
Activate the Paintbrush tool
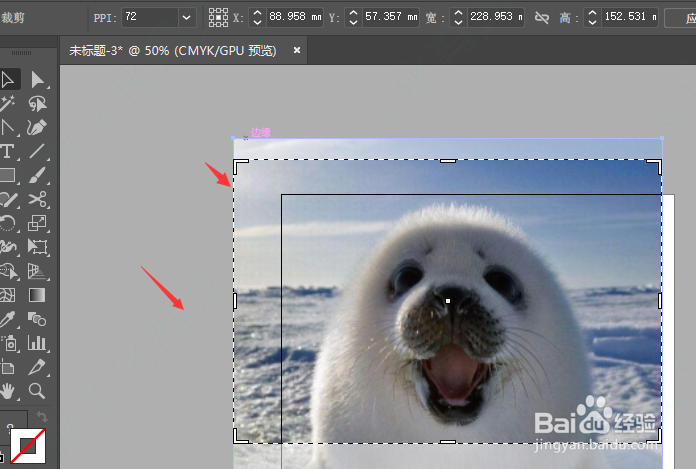pos(37,176)
